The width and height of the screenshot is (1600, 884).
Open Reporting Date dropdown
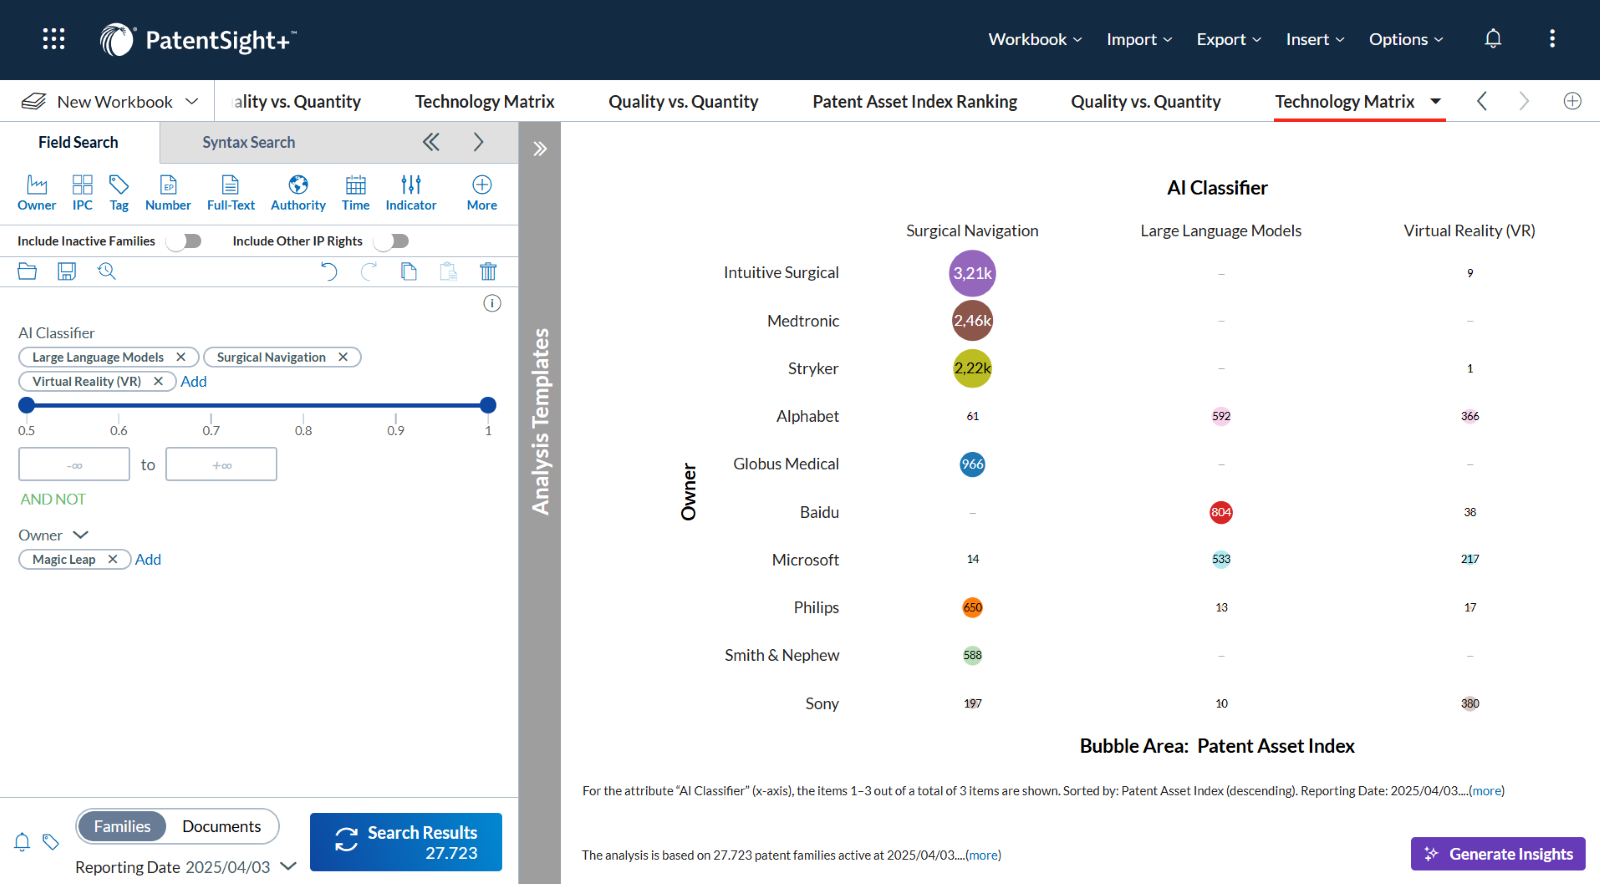[x=289, y=866]
